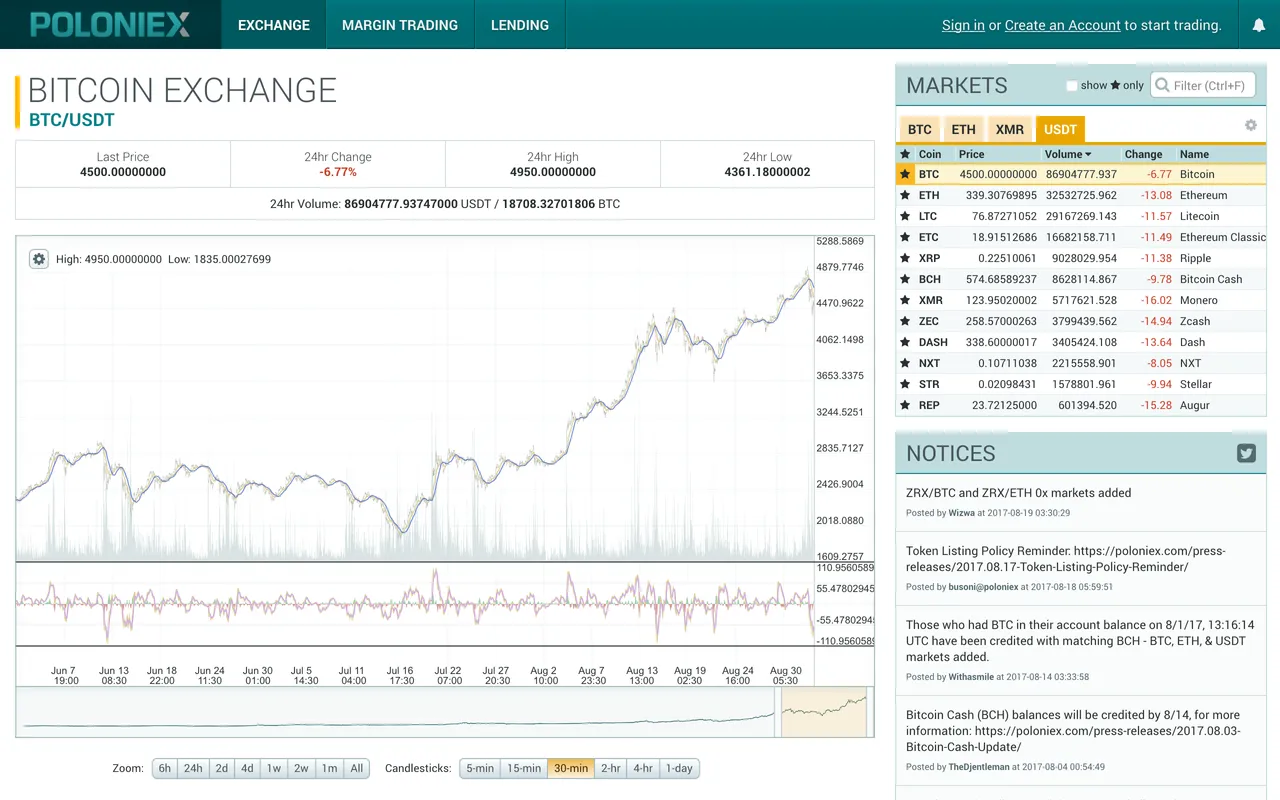Sort markets by Volume column
This screenshot has width=1280, height=800.
(x=1068, y=154)
